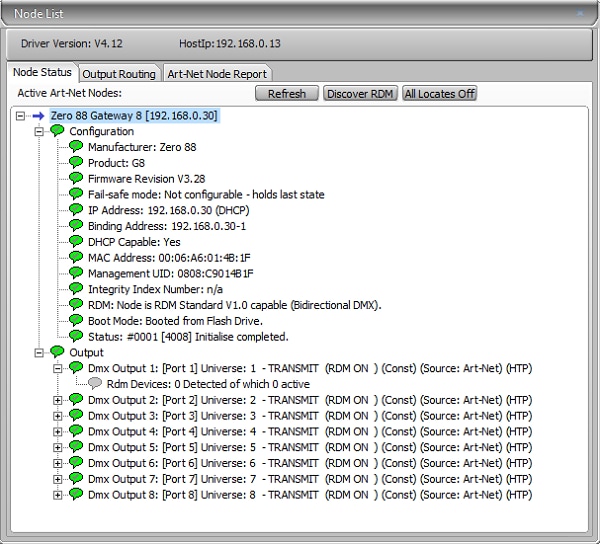Expand Dmx Output 8 row

[x=58, y=495]
